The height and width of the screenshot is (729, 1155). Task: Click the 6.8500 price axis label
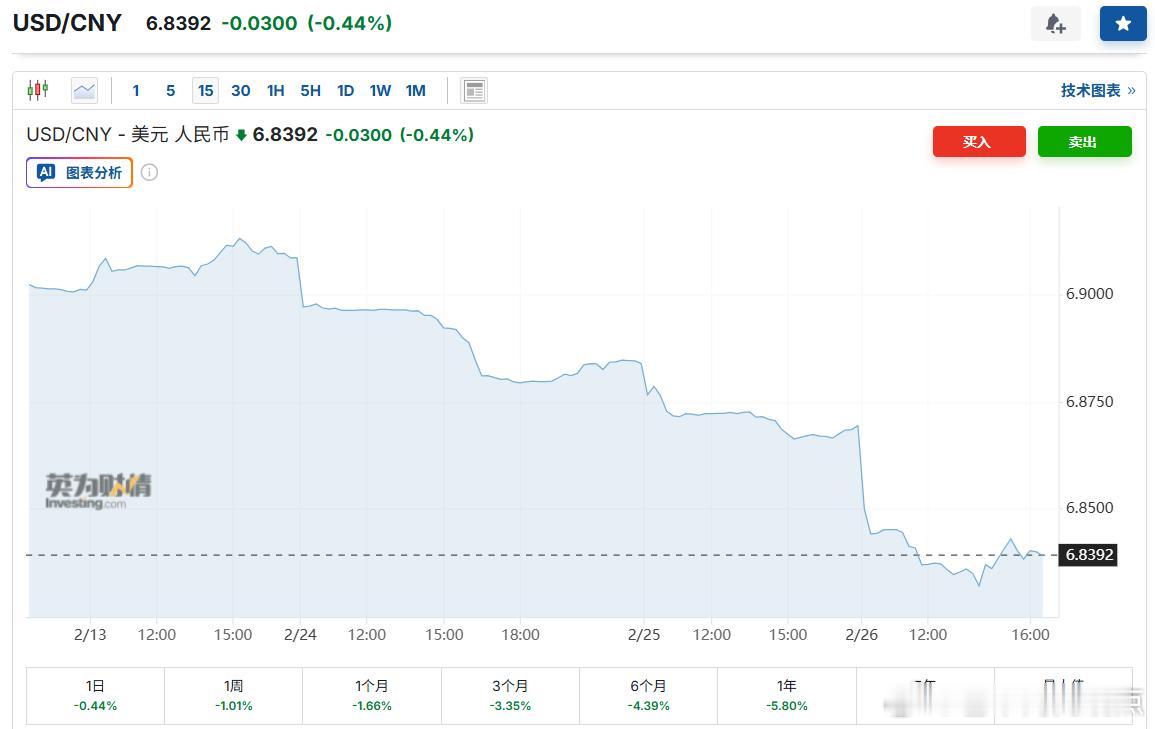pos(1089,508)
